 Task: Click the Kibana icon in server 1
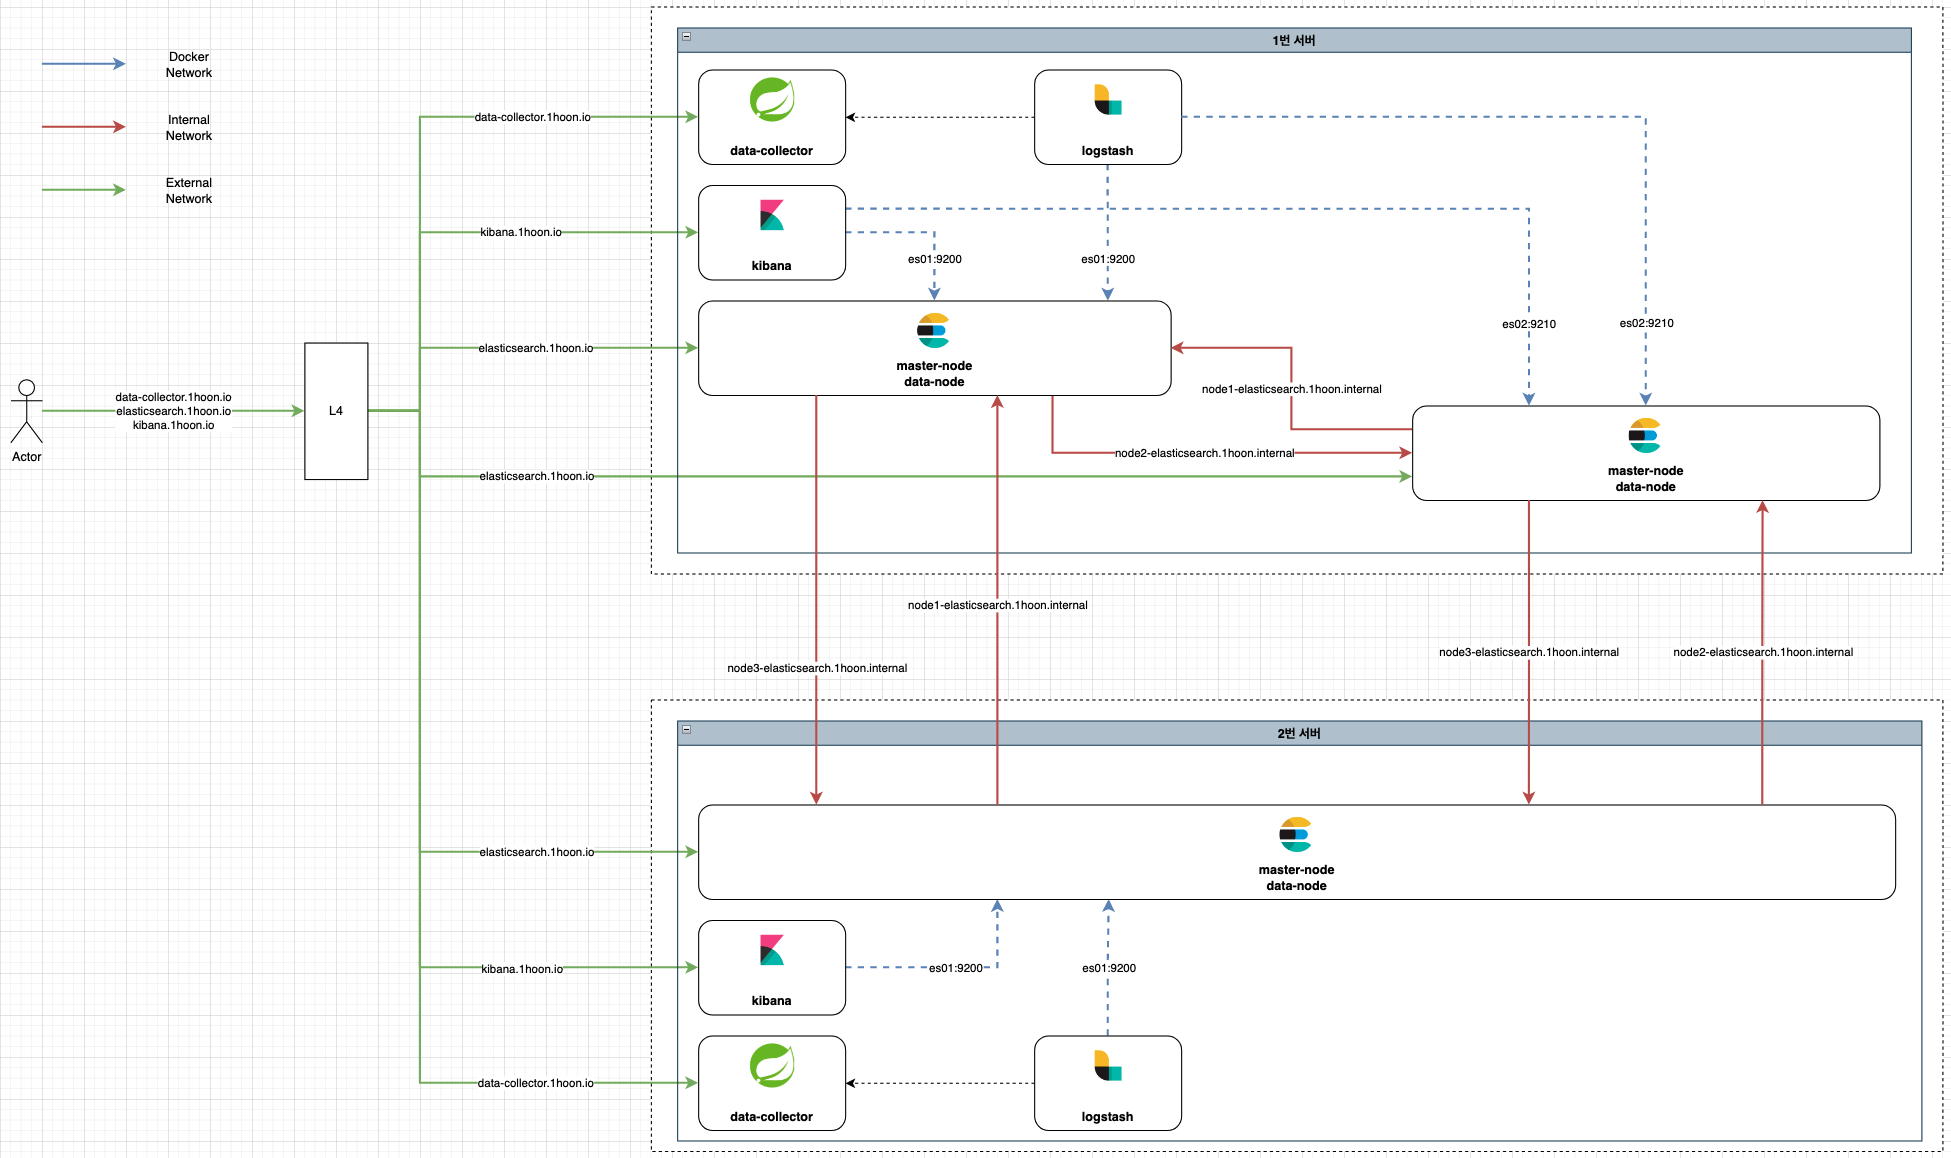(x=771, y=215)
